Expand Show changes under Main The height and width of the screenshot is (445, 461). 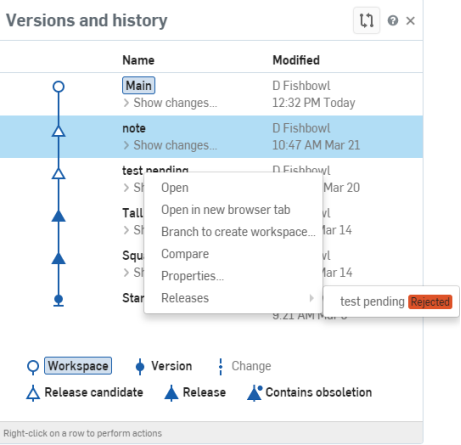pyautogui.click(x=170, y=103)
